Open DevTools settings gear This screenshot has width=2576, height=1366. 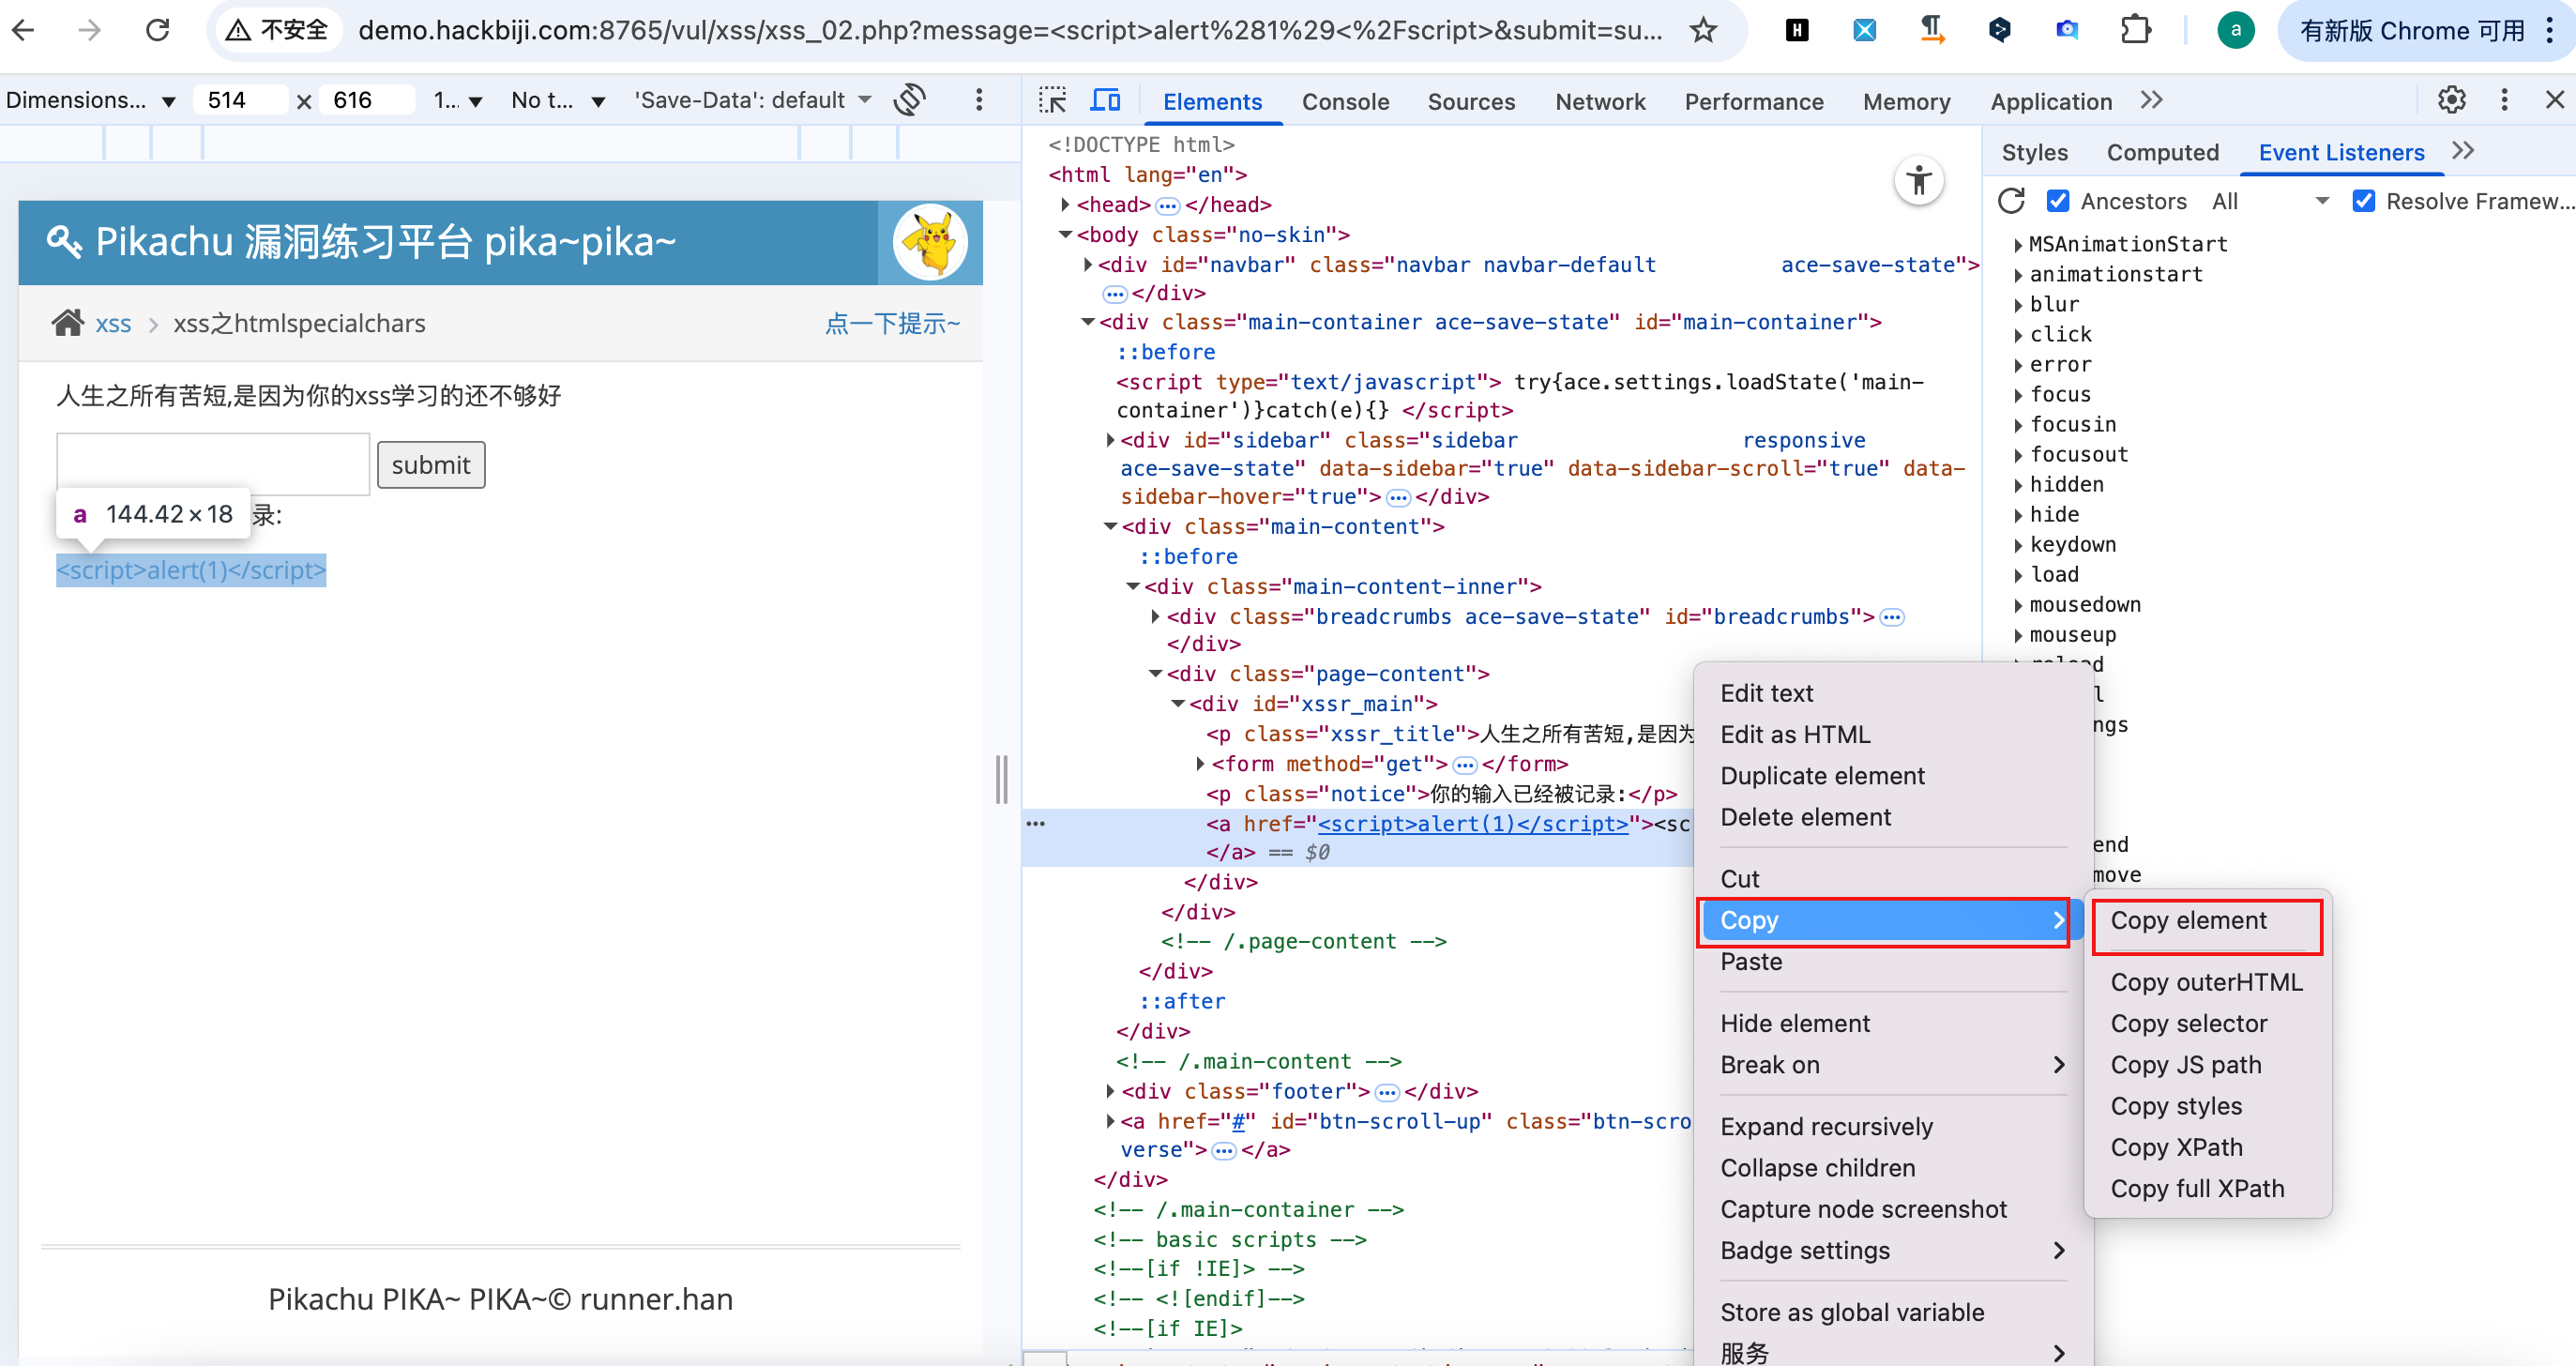pos(2451,100)
